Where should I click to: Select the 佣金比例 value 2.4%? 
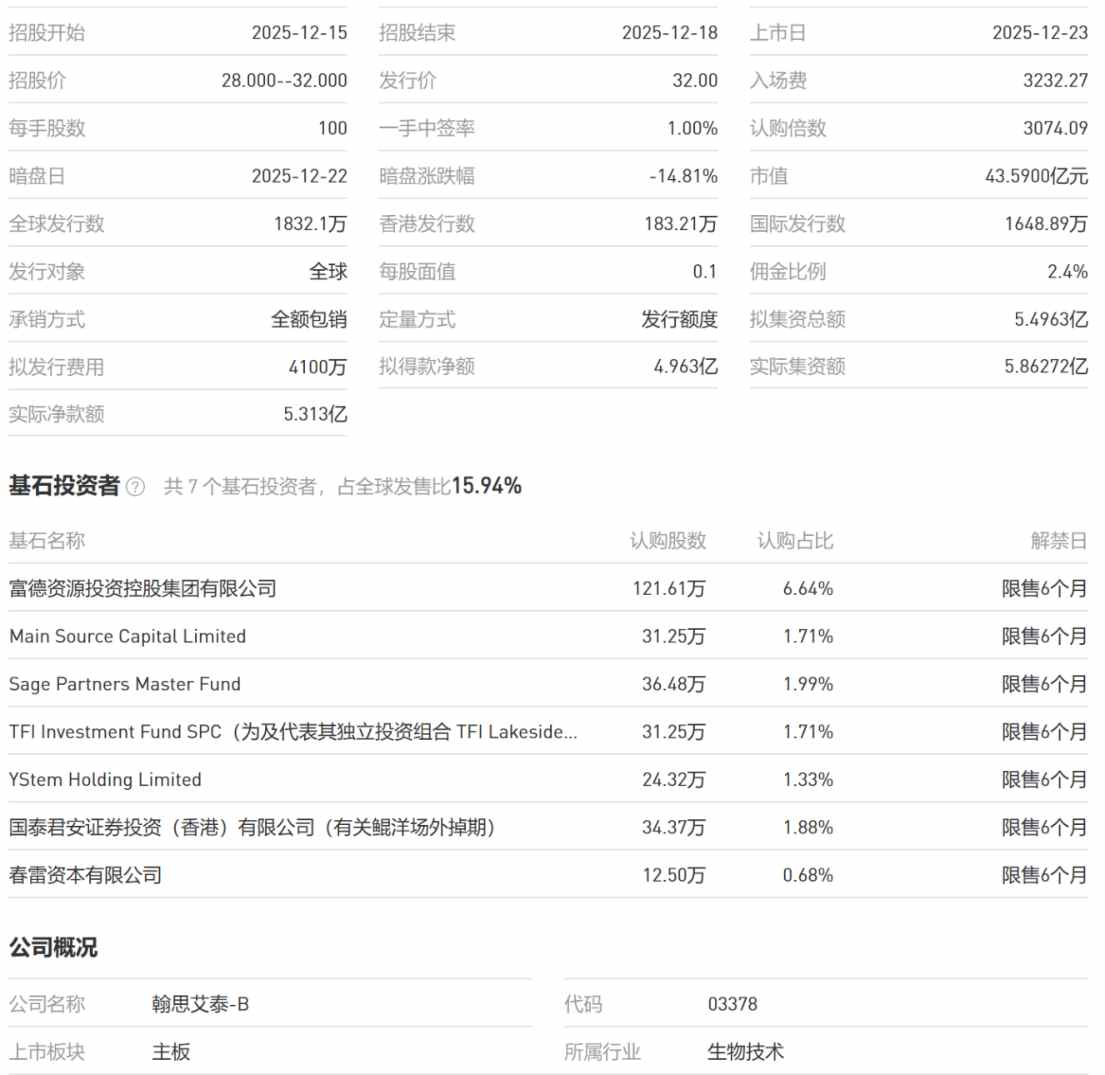coord(1068,271)
